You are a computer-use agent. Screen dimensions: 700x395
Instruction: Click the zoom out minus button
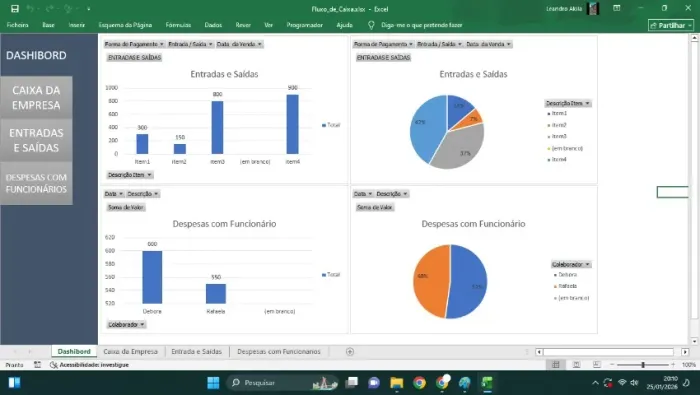tap(612, 365)
